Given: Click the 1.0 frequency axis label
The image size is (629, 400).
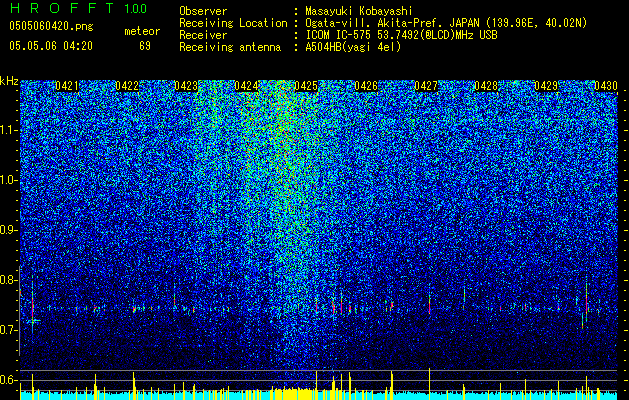Looking at the screenshot, I should [x=9, y=180].
